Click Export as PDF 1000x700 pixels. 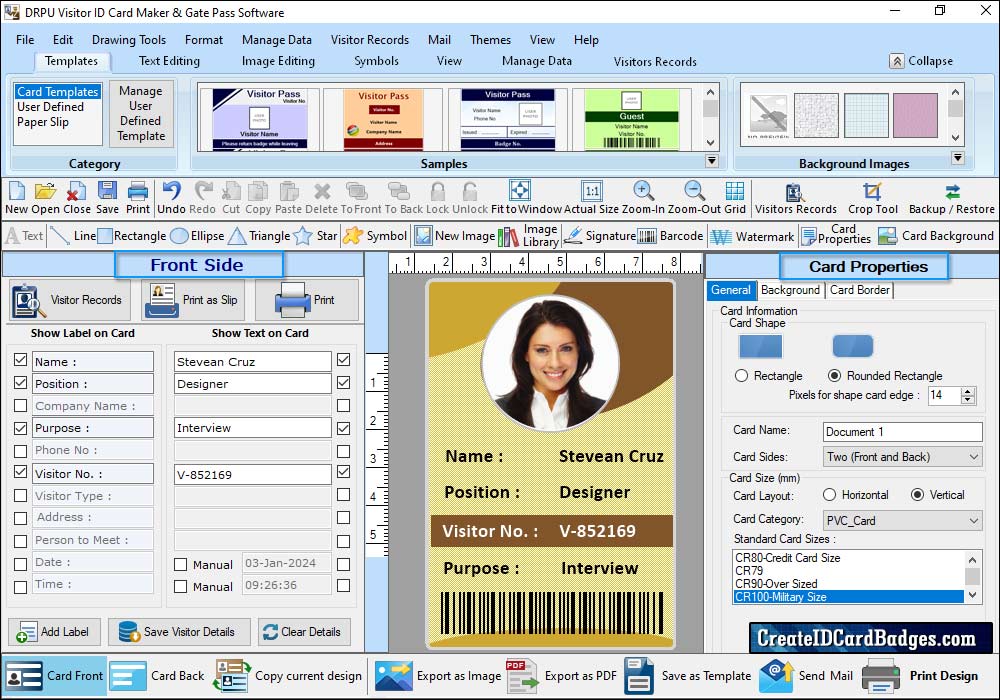[562, 676]
